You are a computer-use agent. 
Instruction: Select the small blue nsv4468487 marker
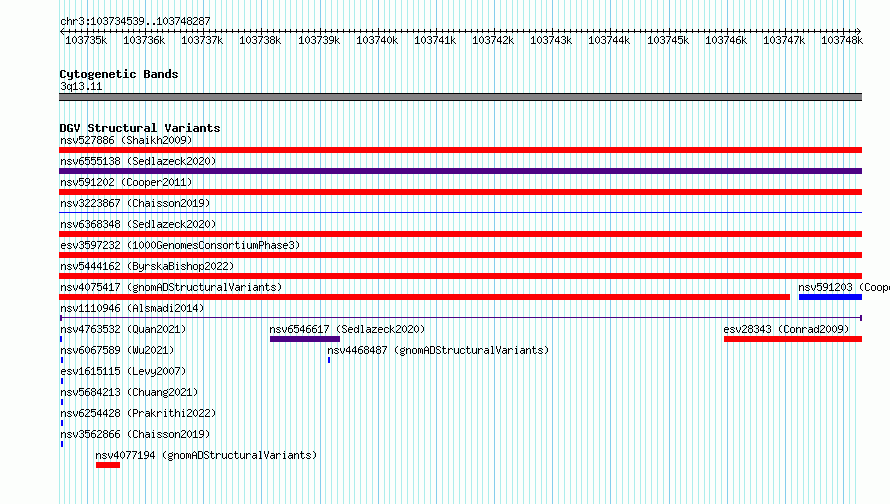tap(329, 360)
